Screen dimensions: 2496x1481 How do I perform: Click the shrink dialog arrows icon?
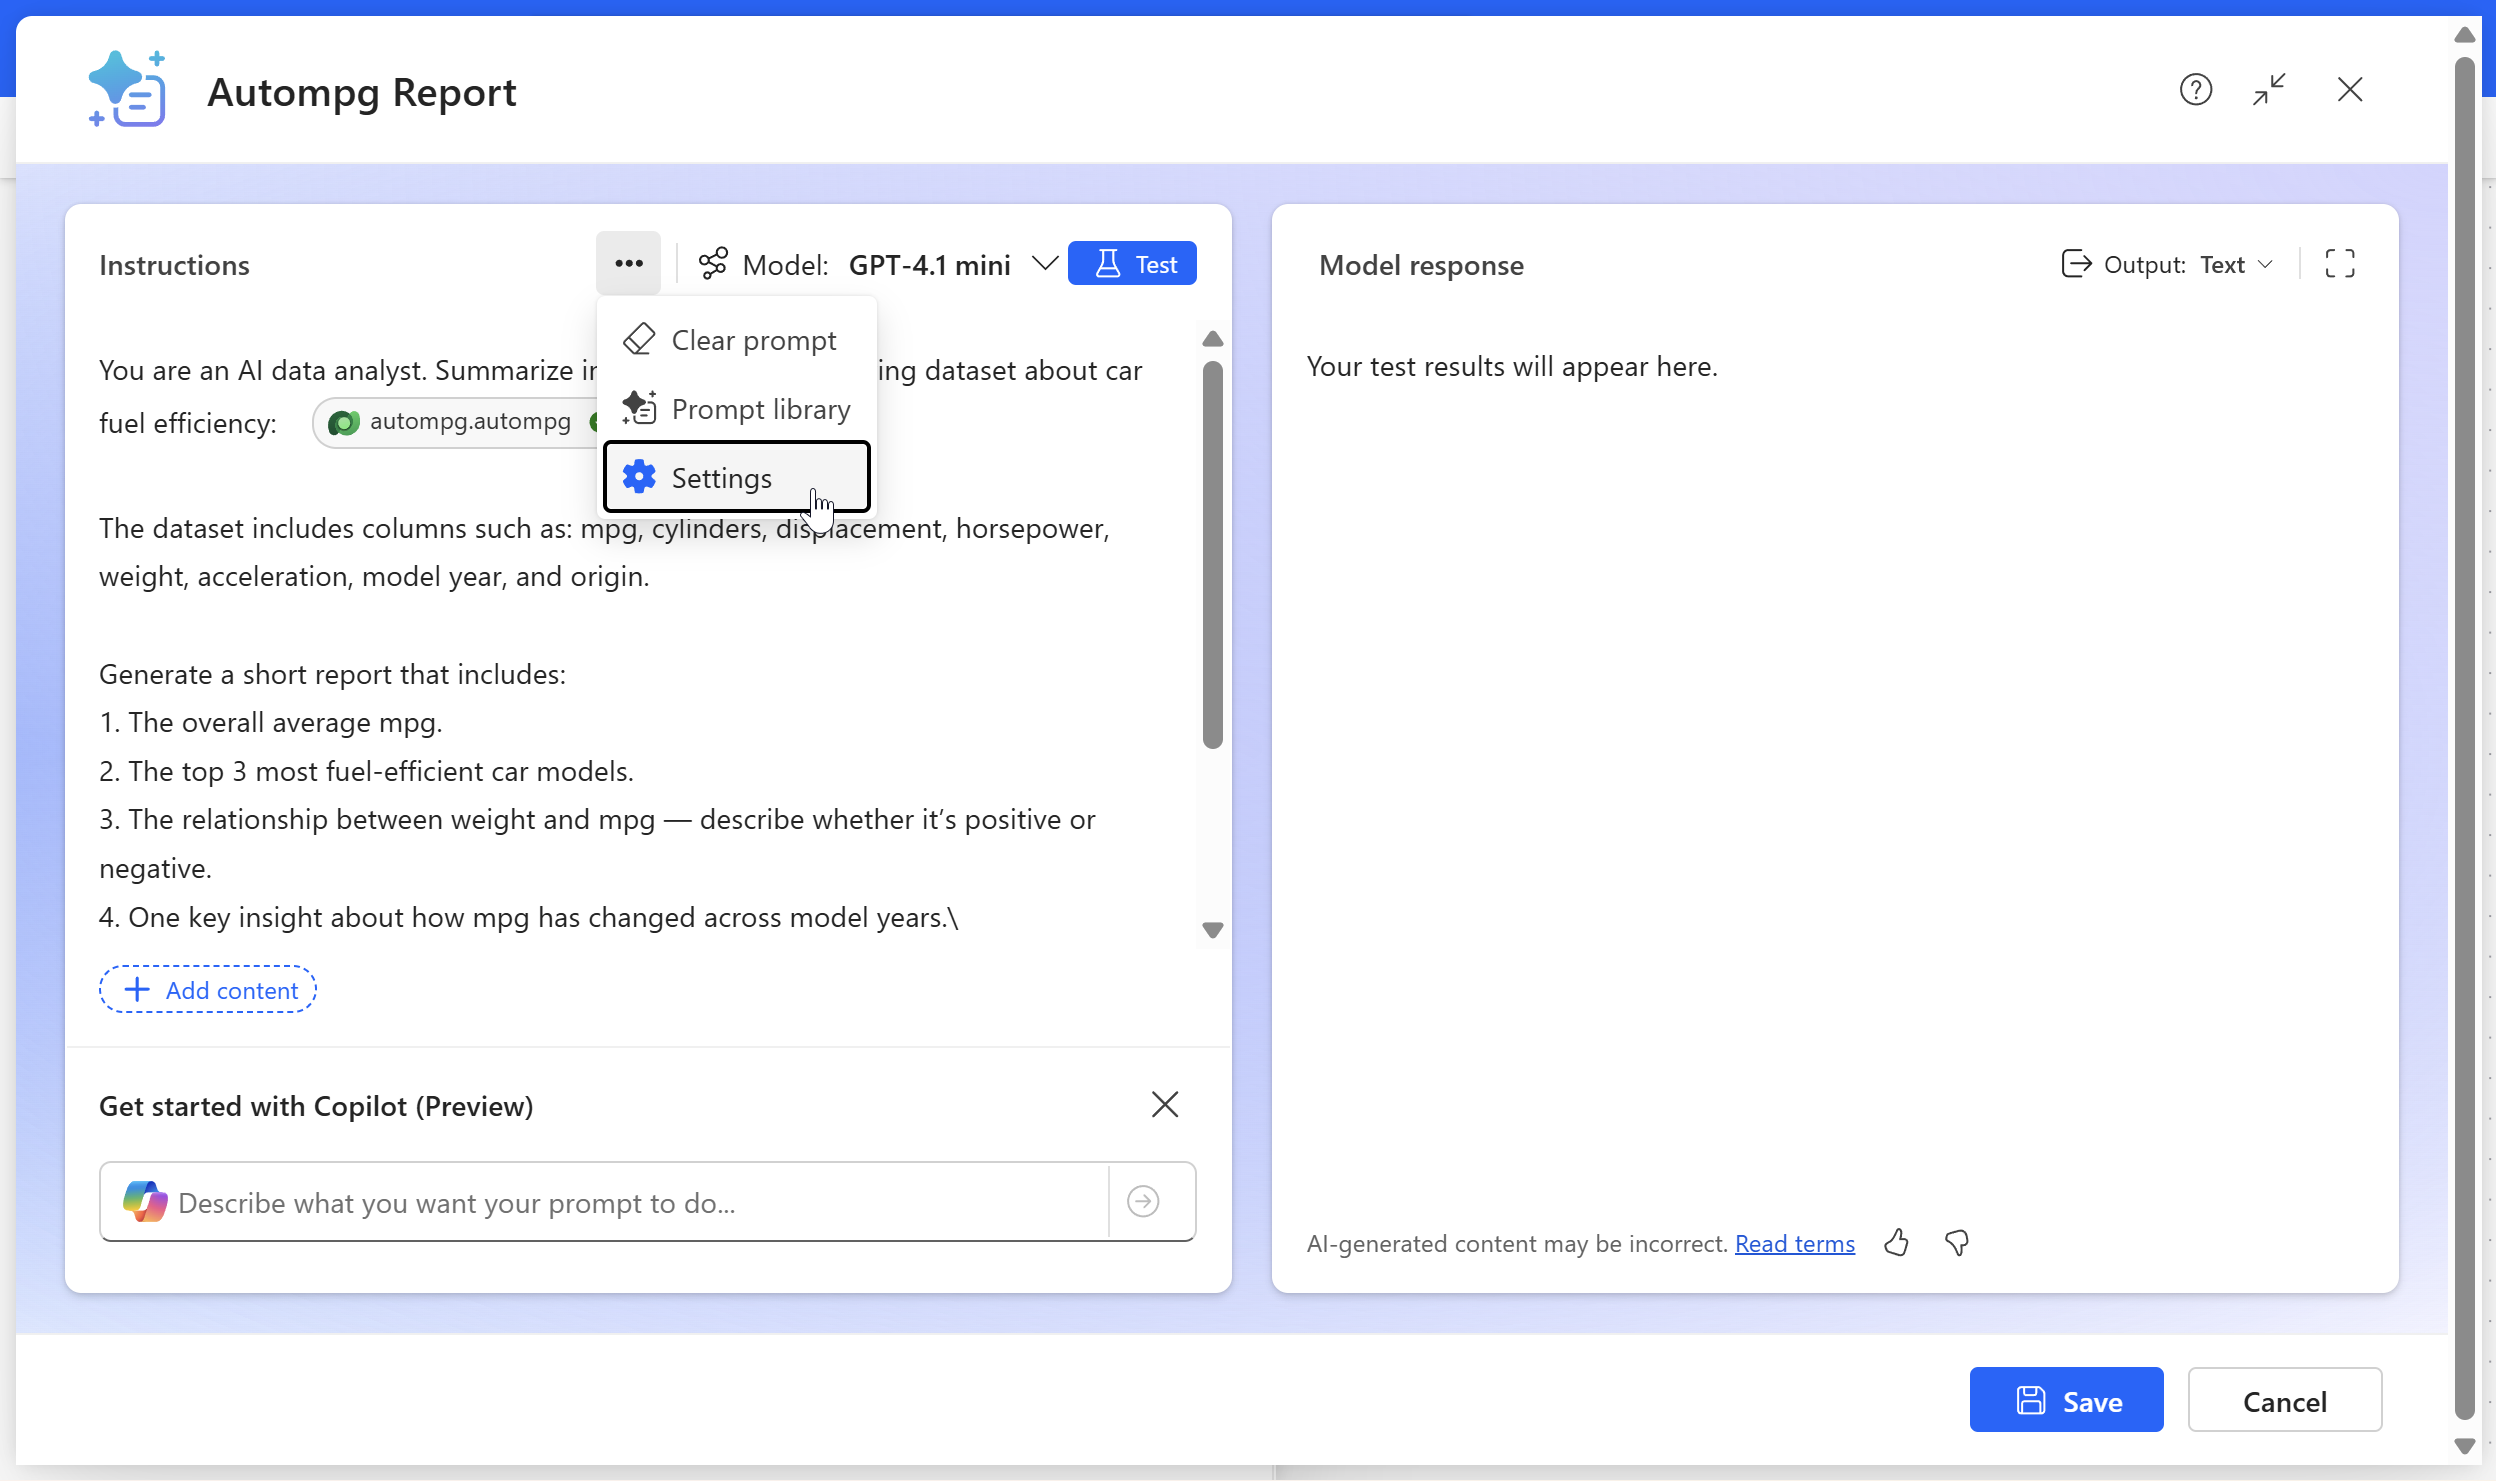[2269, 90]
